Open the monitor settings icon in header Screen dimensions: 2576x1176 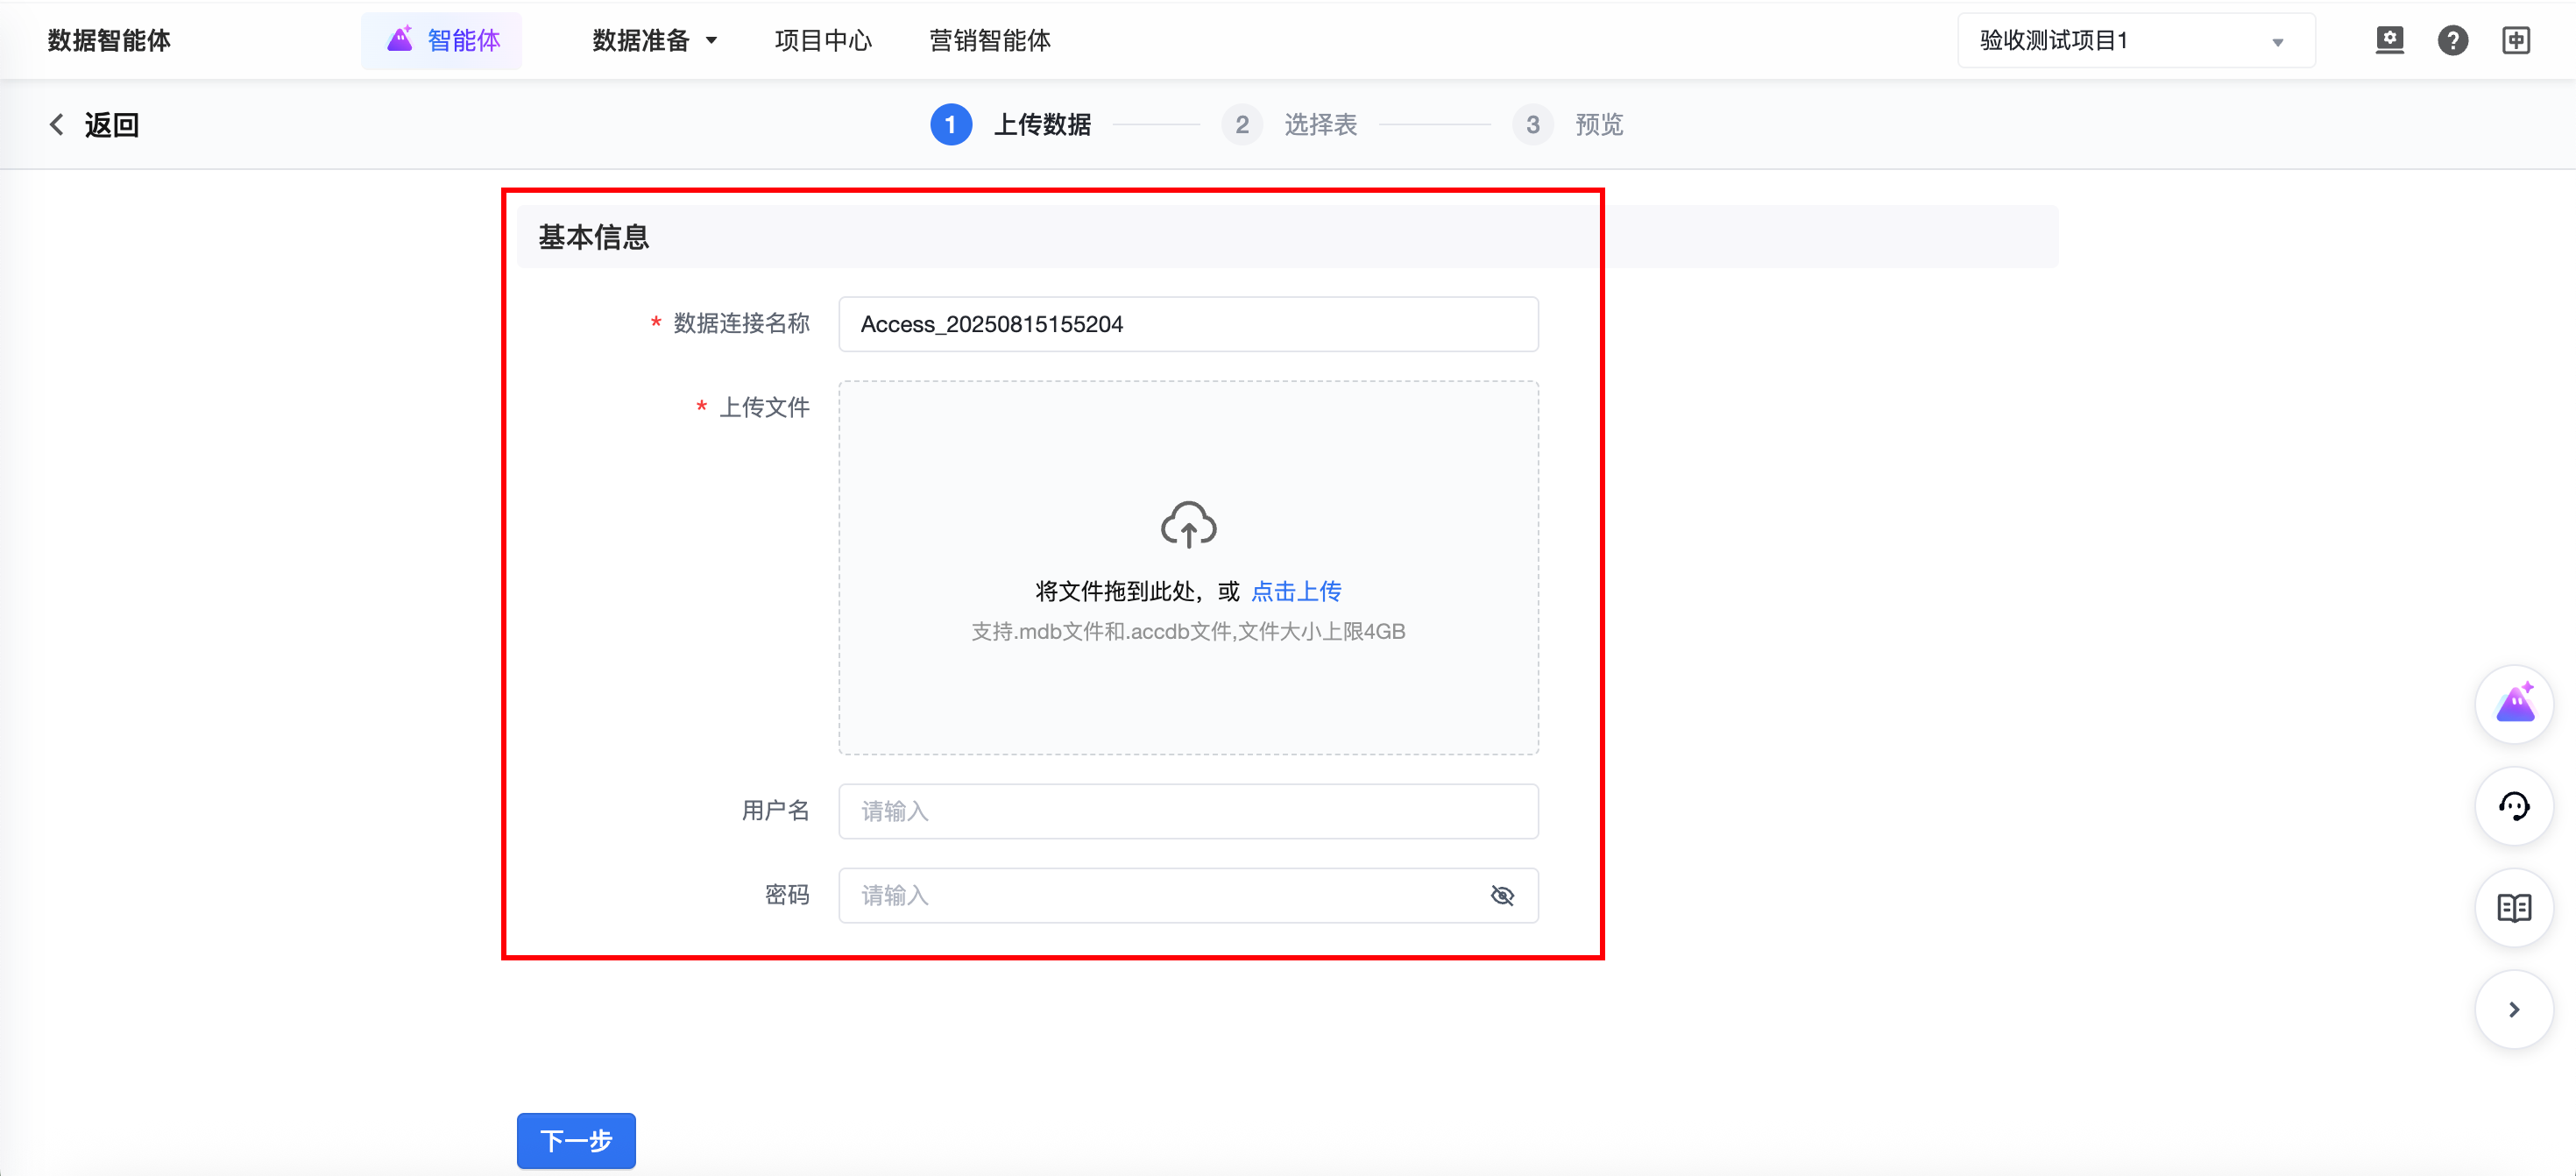[x=2389, y=40]
